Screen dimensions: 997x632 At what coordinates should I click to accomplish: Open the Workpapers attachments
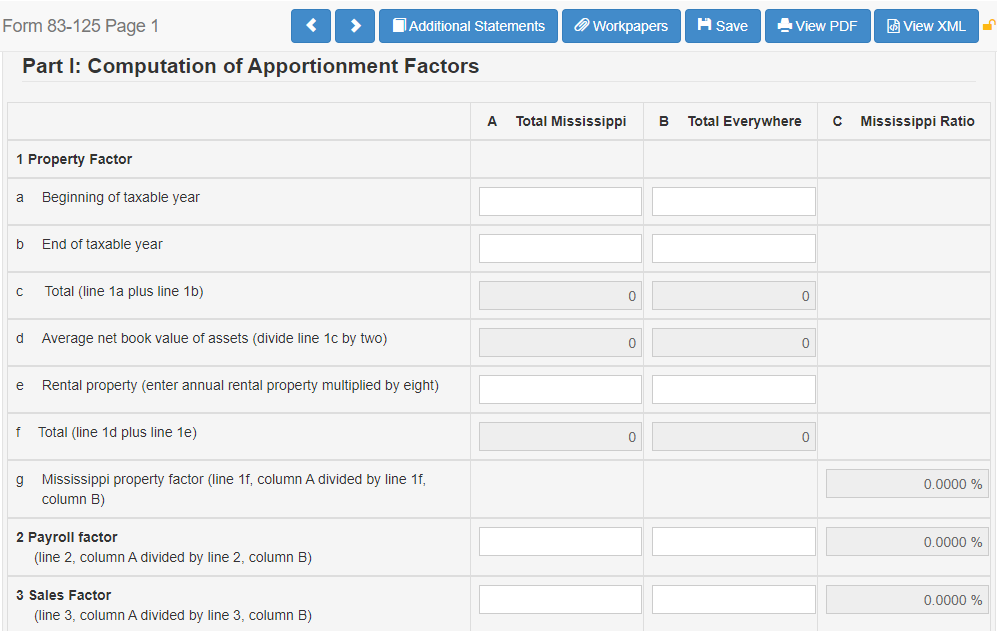[621, 26]
